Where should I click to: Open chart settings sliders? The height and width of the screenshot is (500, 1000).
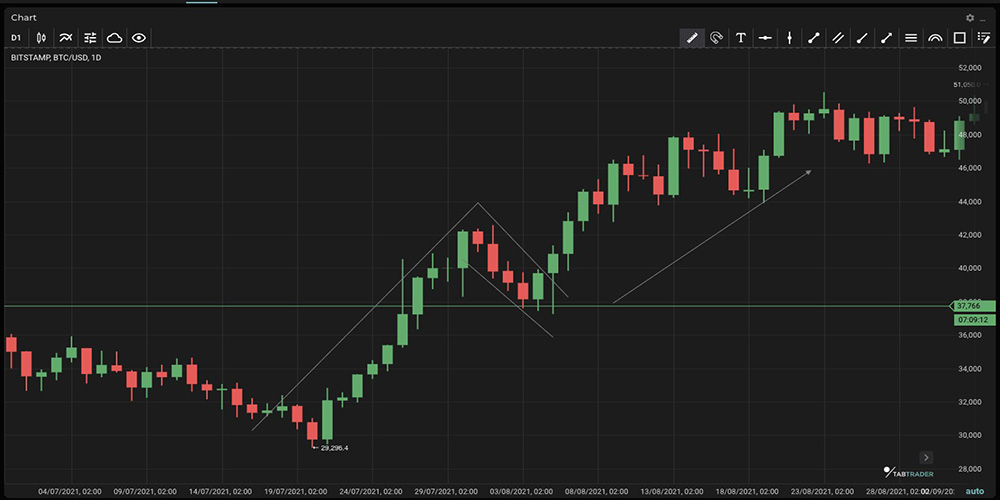click(x=90, y=38)
